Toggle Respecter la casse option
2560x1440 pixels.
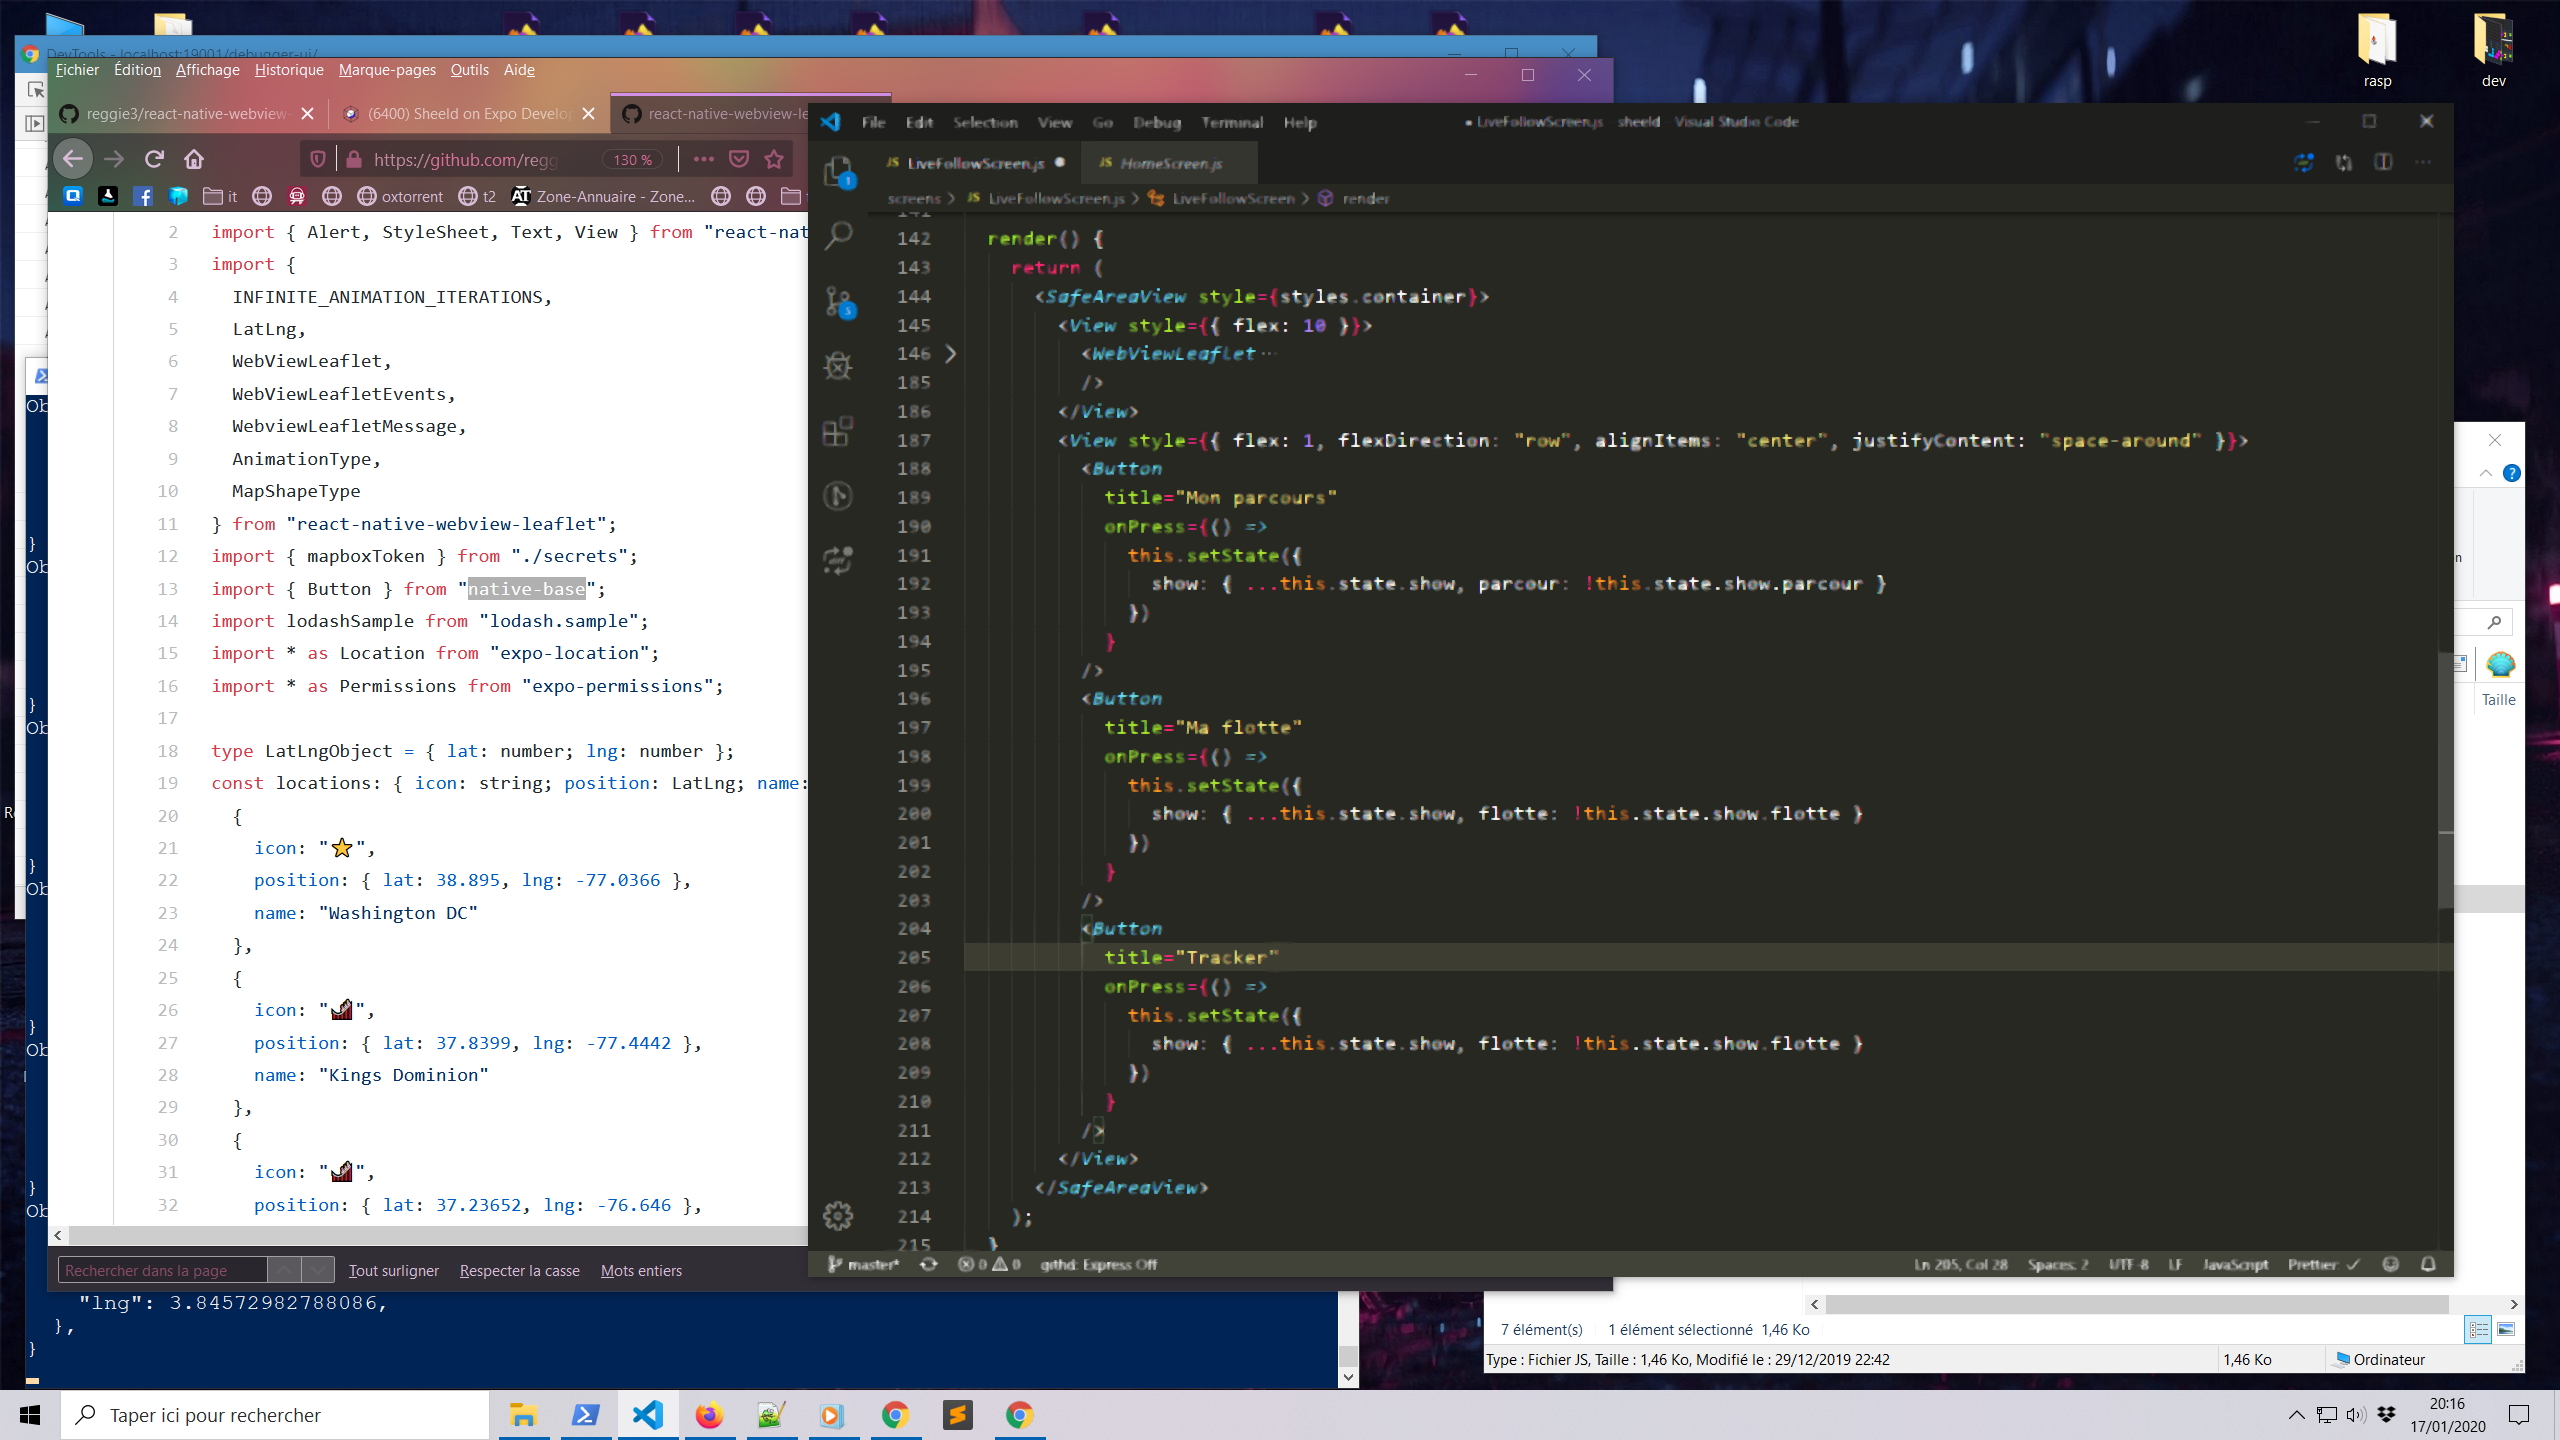(x=520, y=1270)
